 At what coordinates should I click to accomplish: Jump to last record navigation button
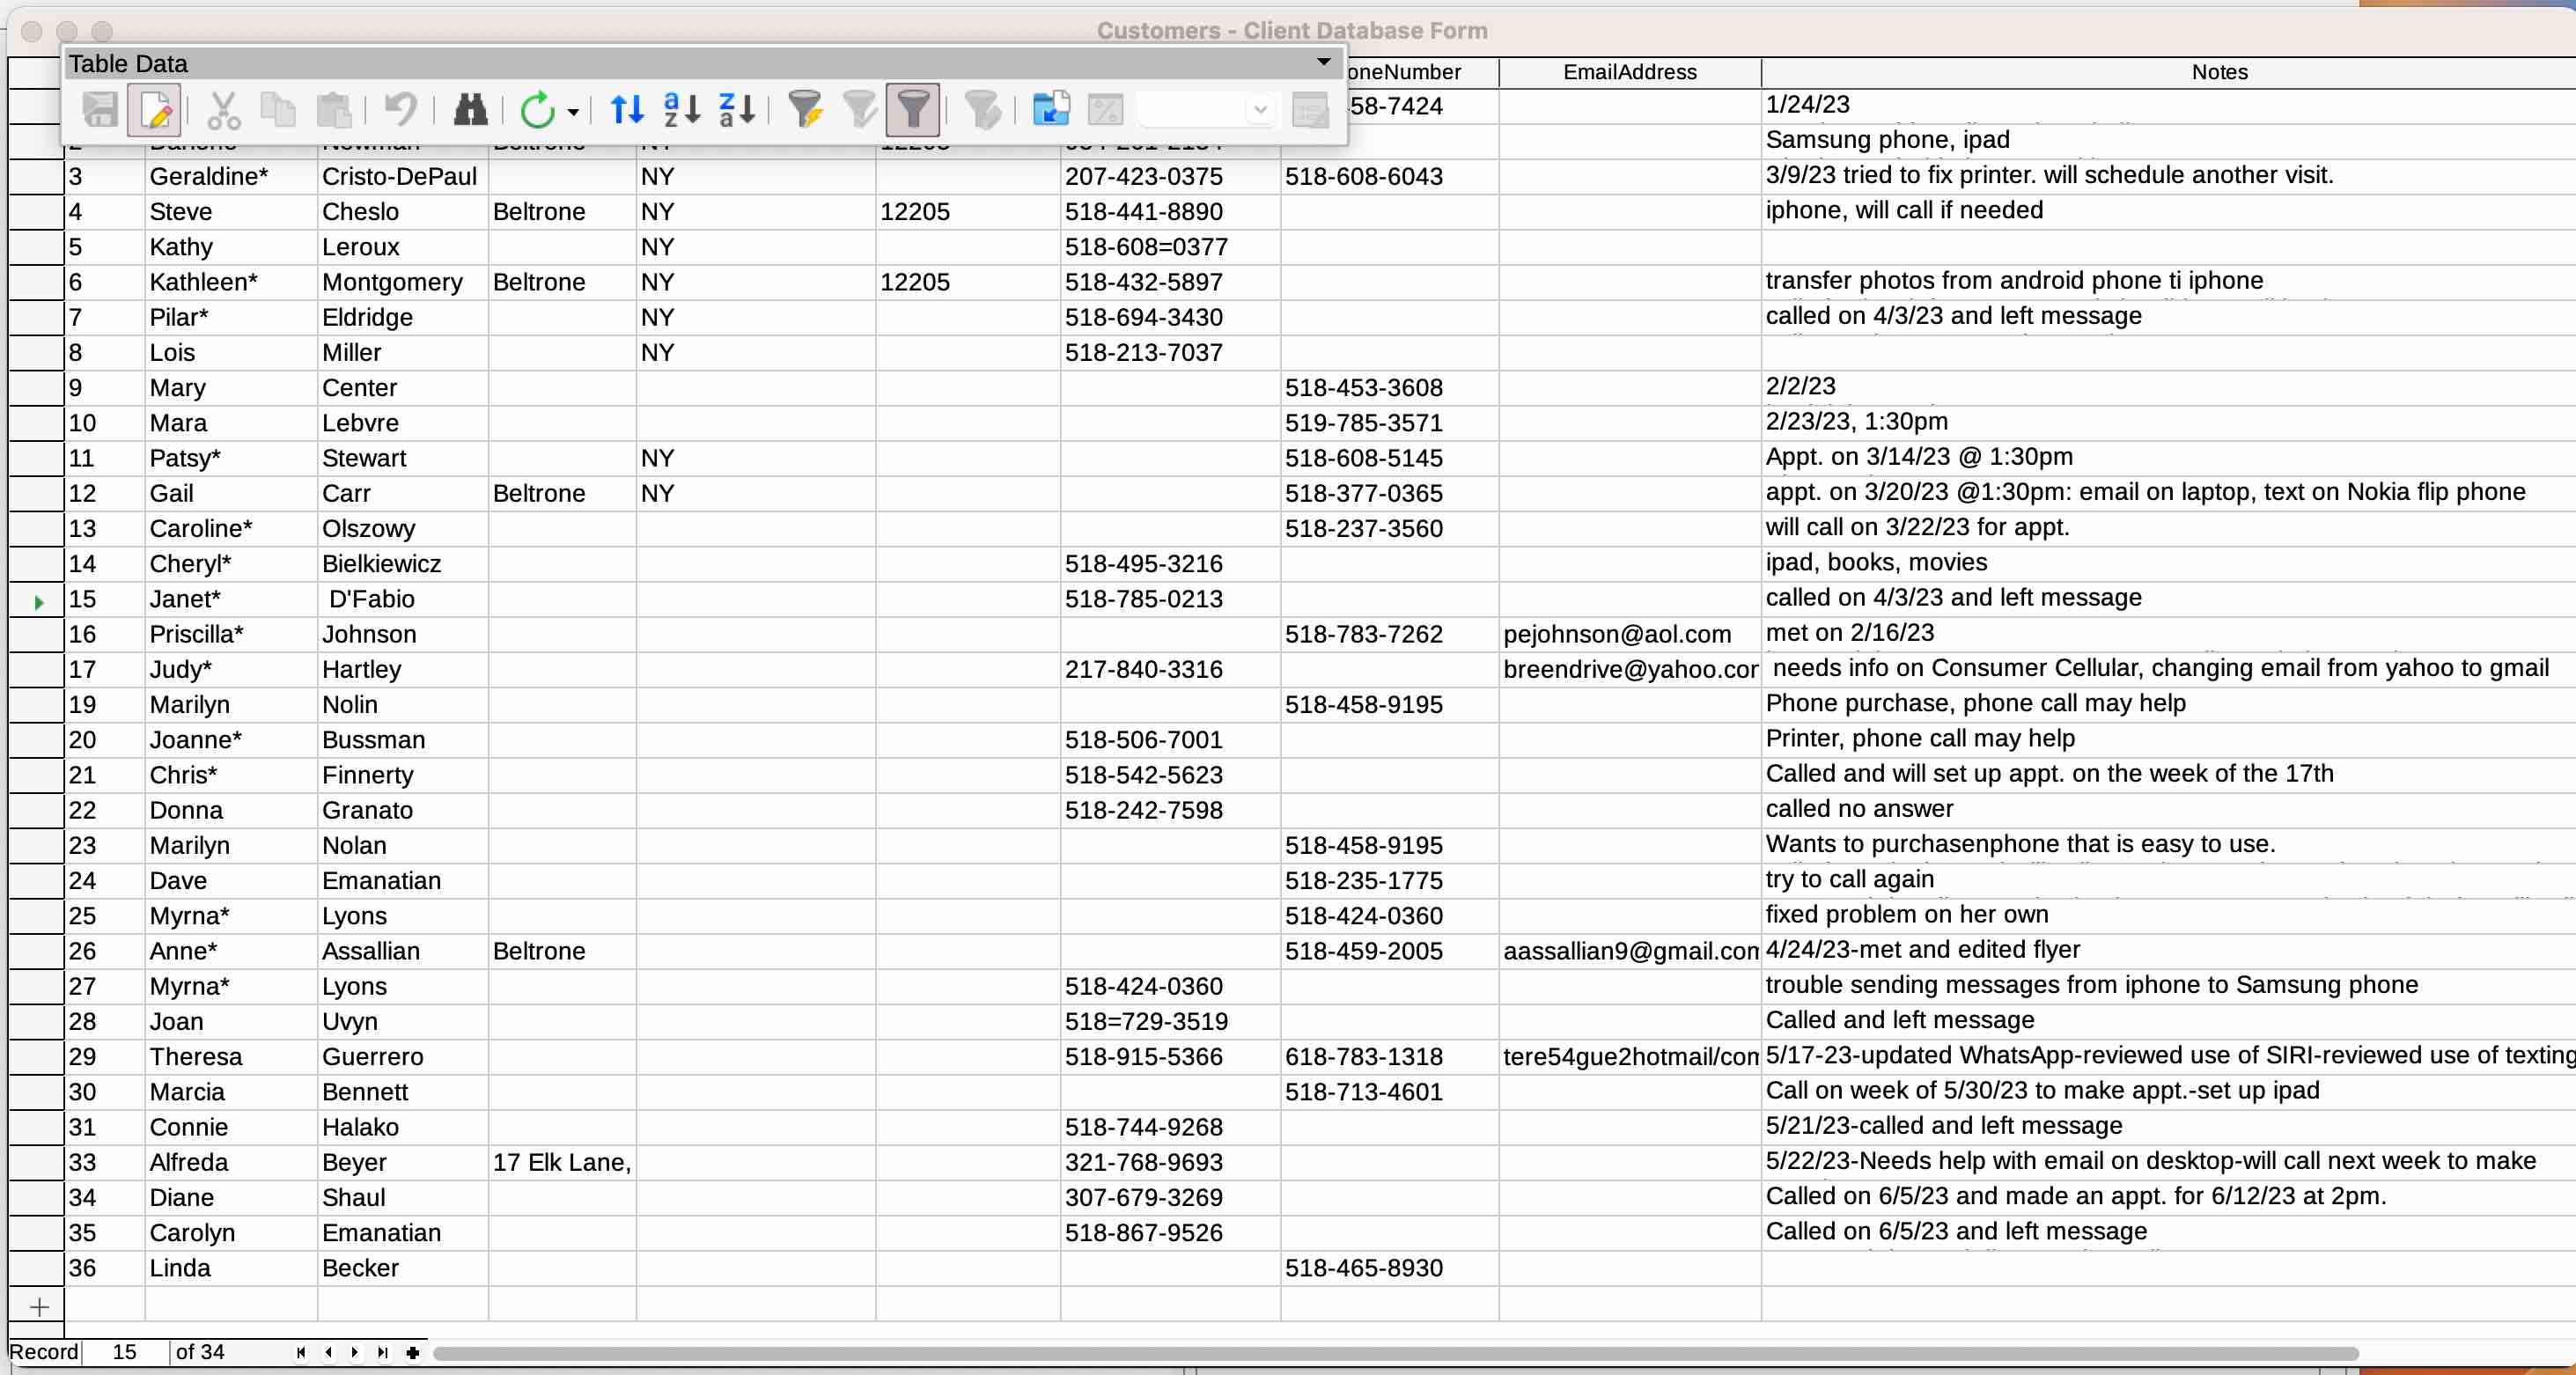click(x=382, y=1352)
